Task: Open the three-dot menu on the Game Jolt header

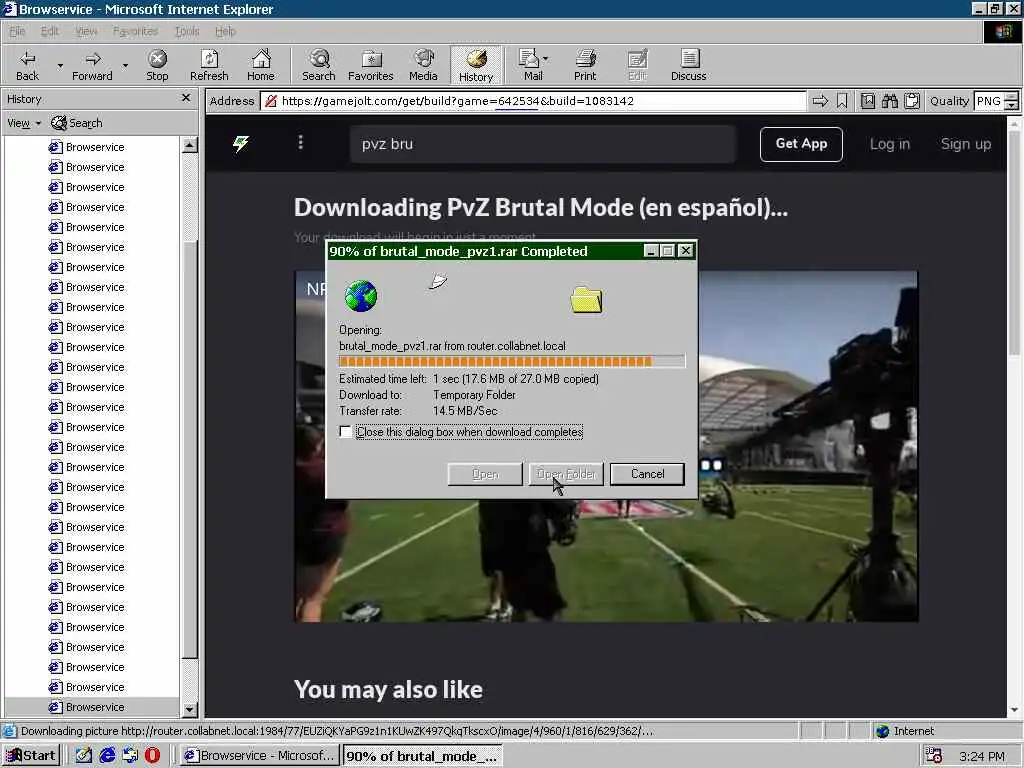Action: pos(300,142)
